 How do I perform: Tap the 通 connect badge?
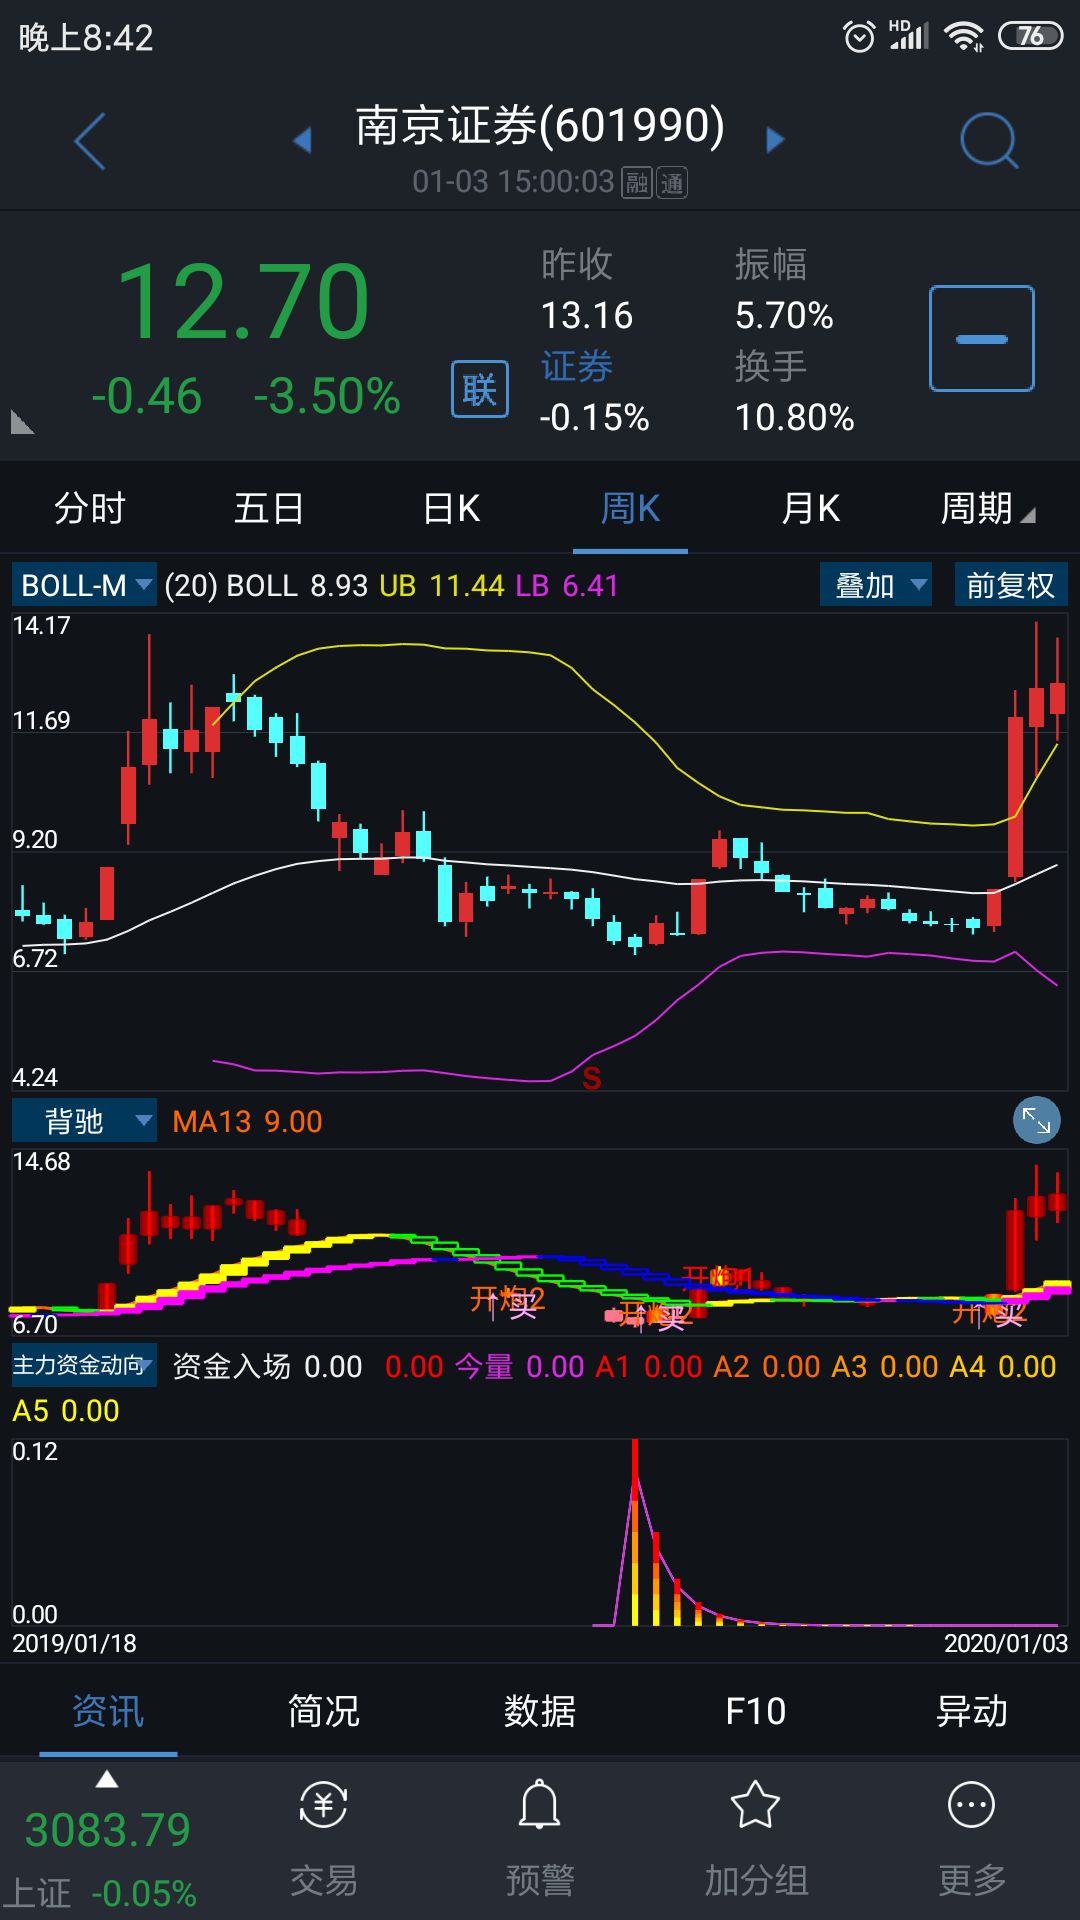point(672,183)
